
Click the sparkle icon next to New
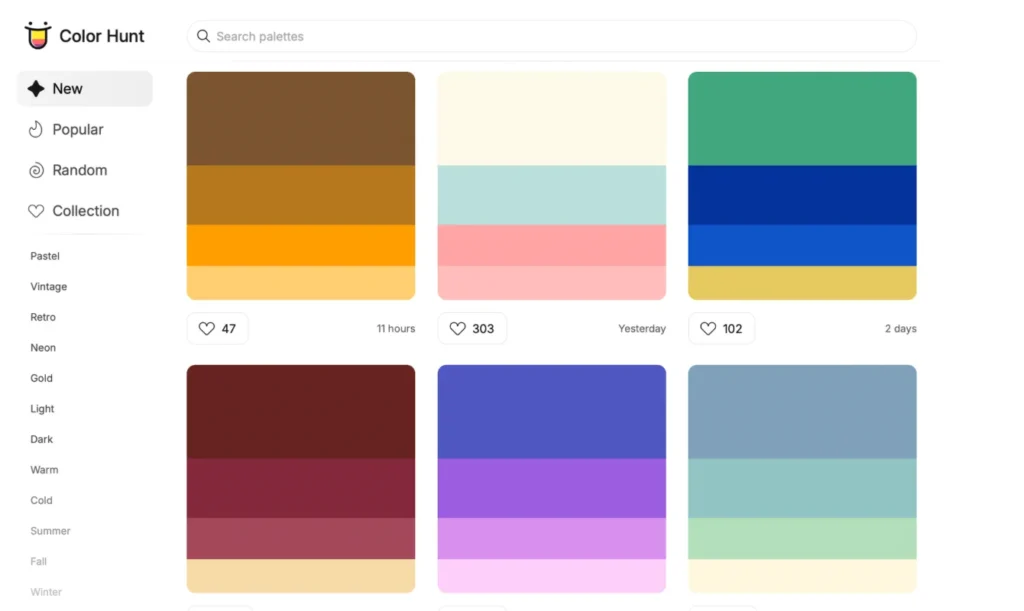(36, 89)
